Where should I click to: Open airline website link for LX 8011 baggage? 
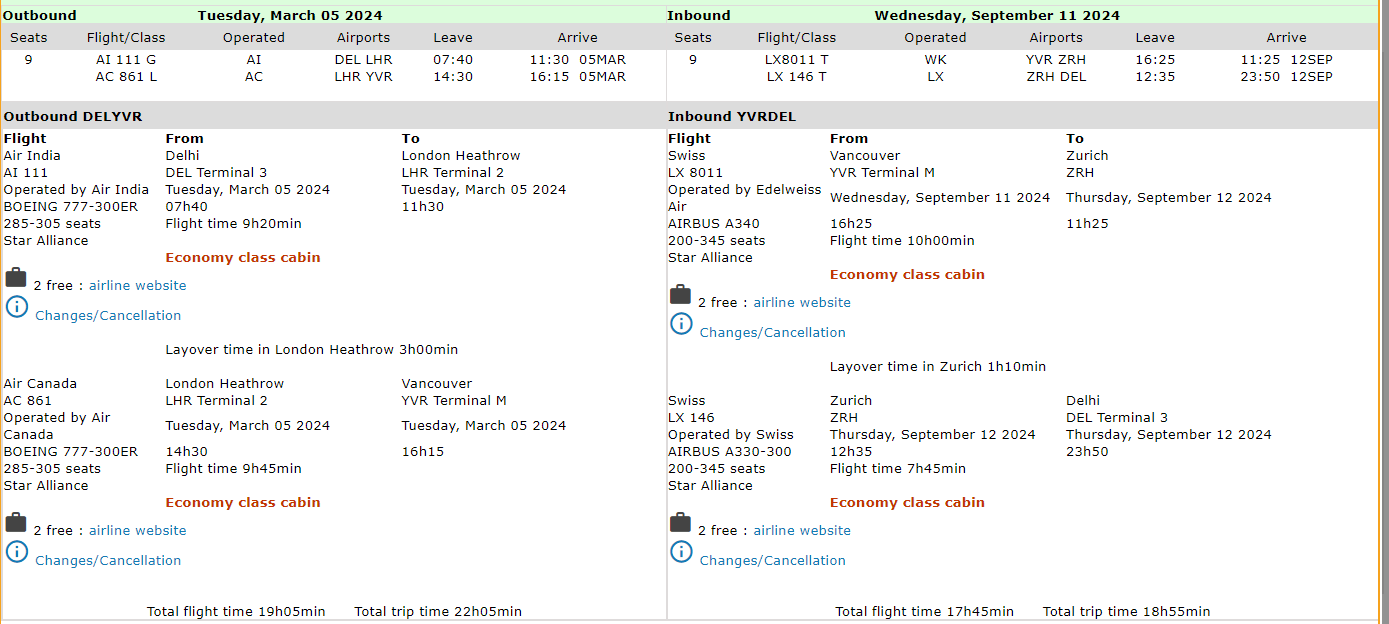coord(802,303)
